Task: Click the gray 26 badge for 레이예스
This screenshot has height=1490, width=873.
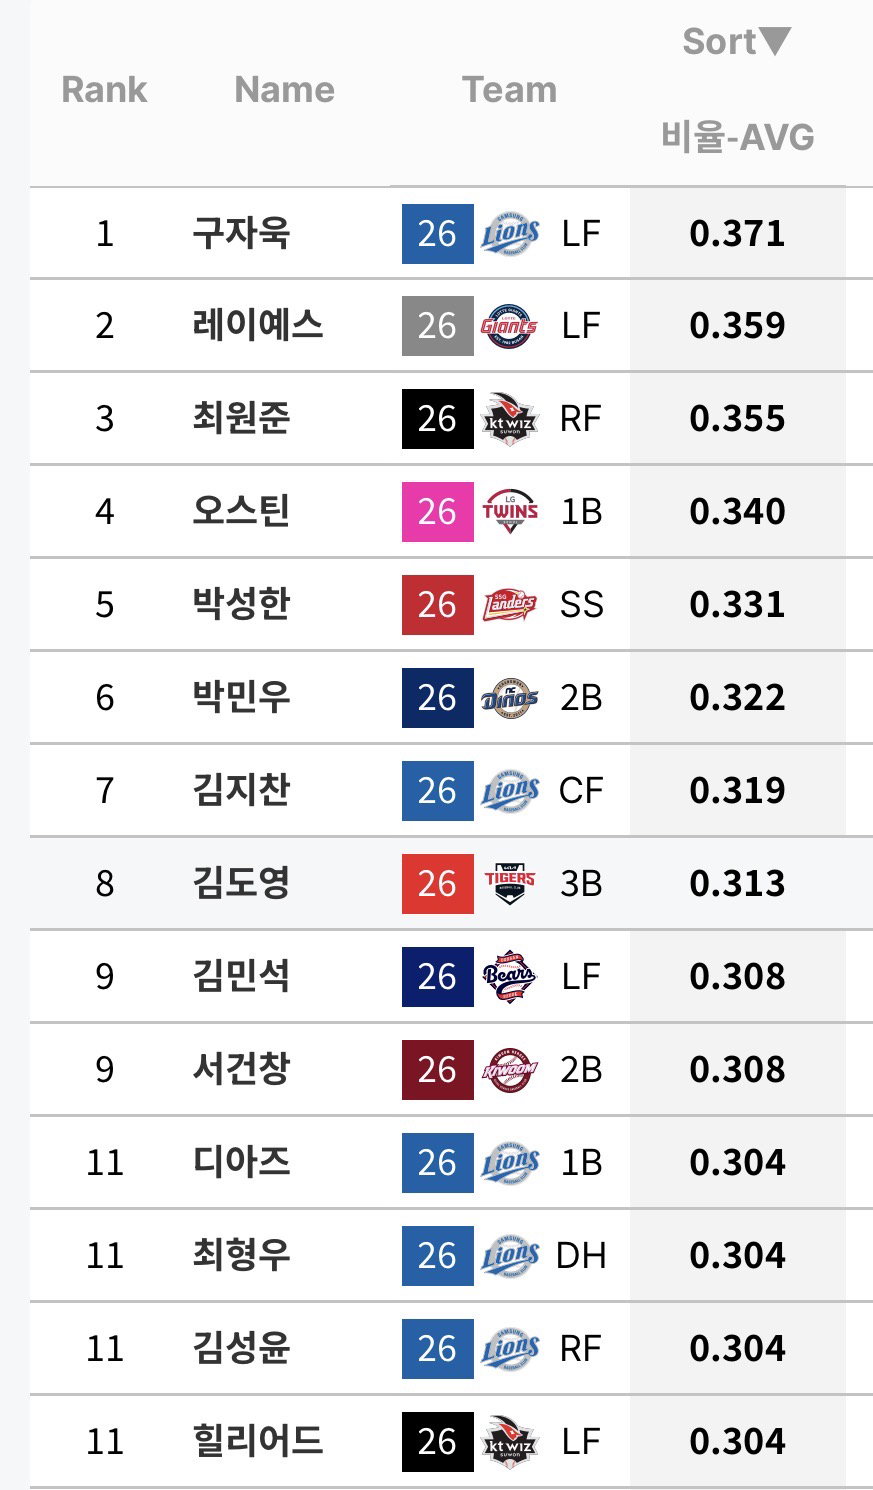Action: 438,326
